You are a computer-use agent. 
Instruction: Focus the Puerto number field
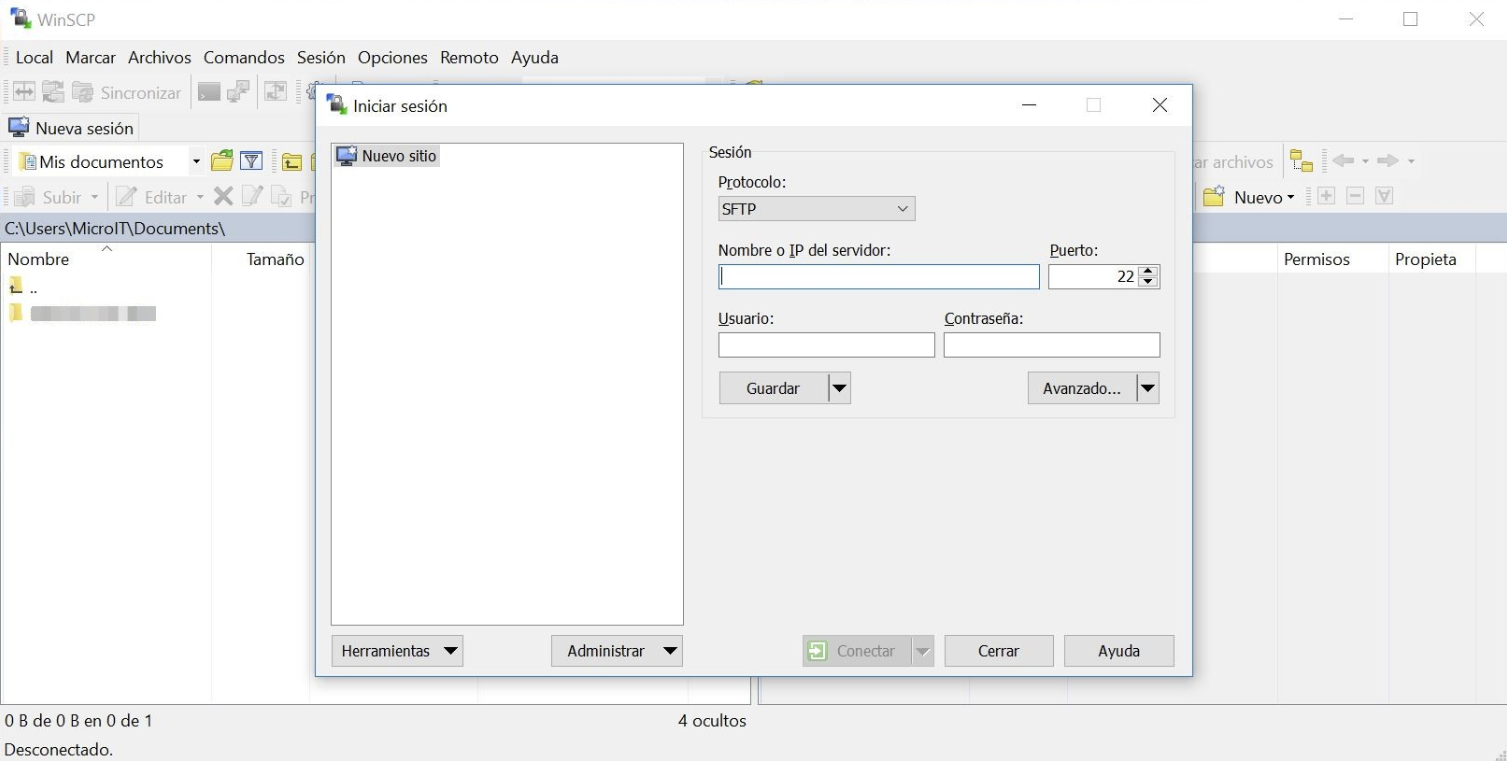point(1094,277)
